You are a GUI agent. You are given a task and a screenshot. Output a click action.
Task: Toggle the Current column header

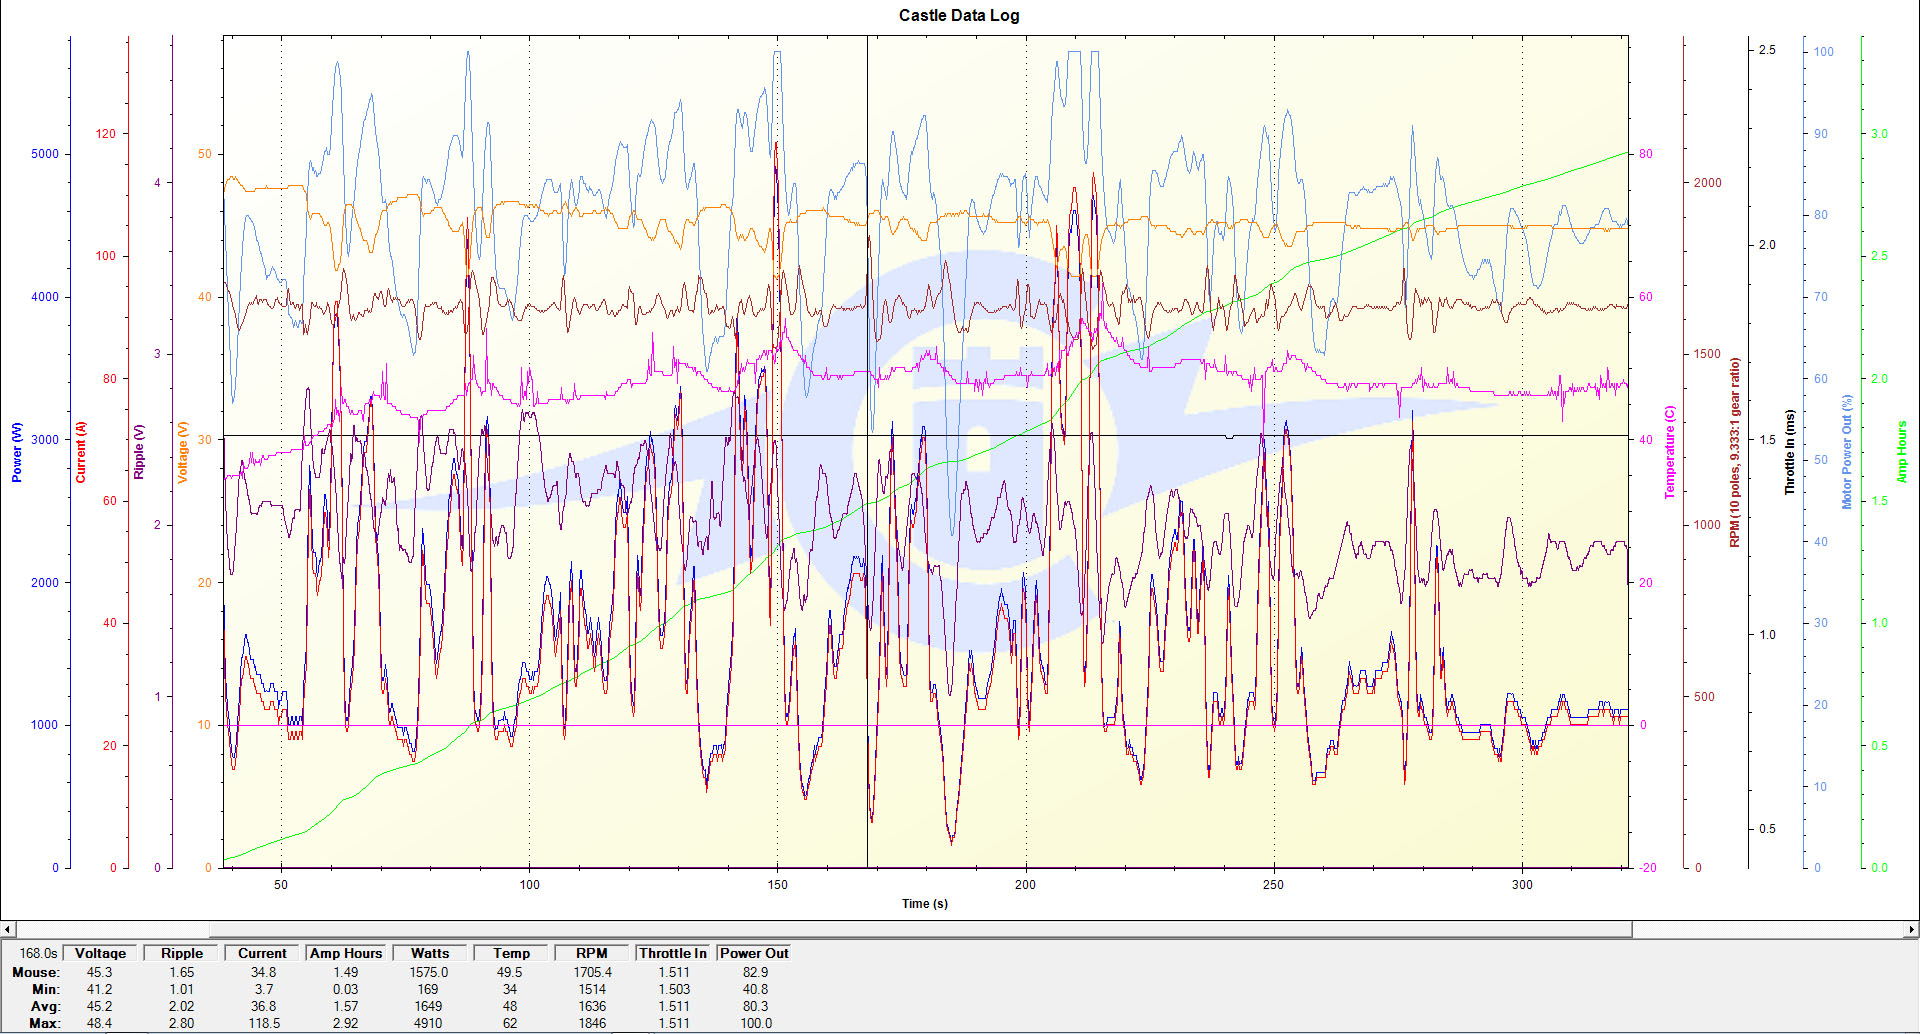point(262,953)
